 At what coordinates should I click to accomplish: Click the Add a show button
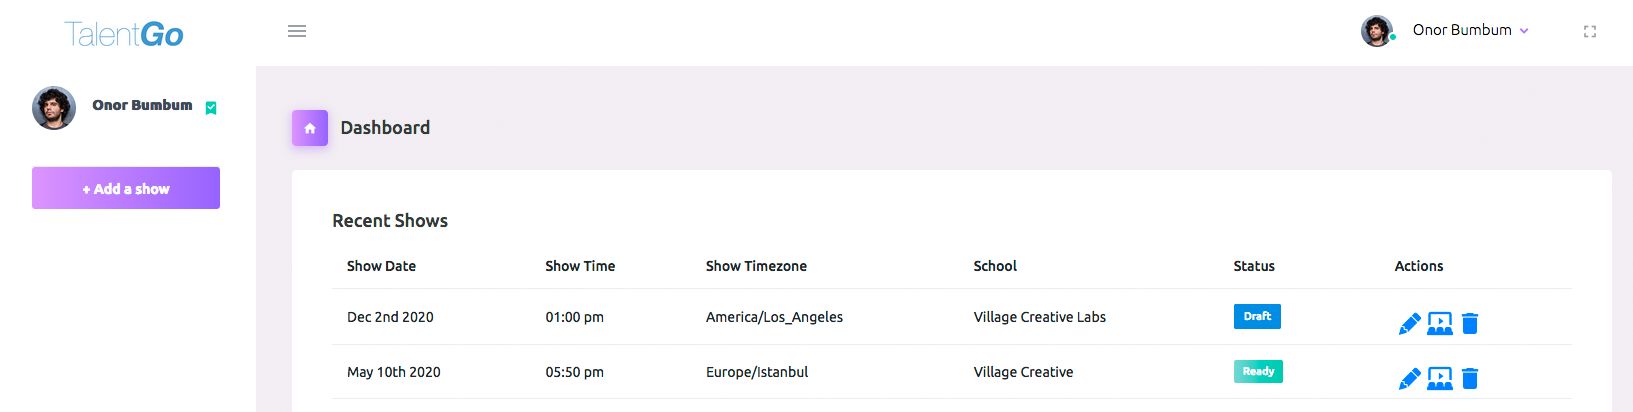pyautogui.click(x=126, y=188)
